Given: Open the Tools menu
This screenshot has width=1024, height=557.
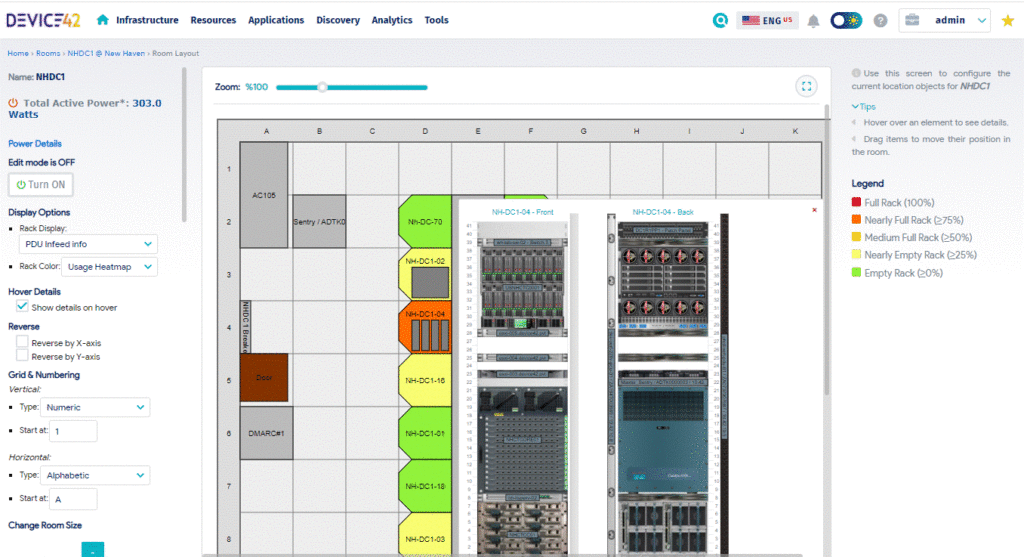Looking at the screenshot, I should 436,20.
